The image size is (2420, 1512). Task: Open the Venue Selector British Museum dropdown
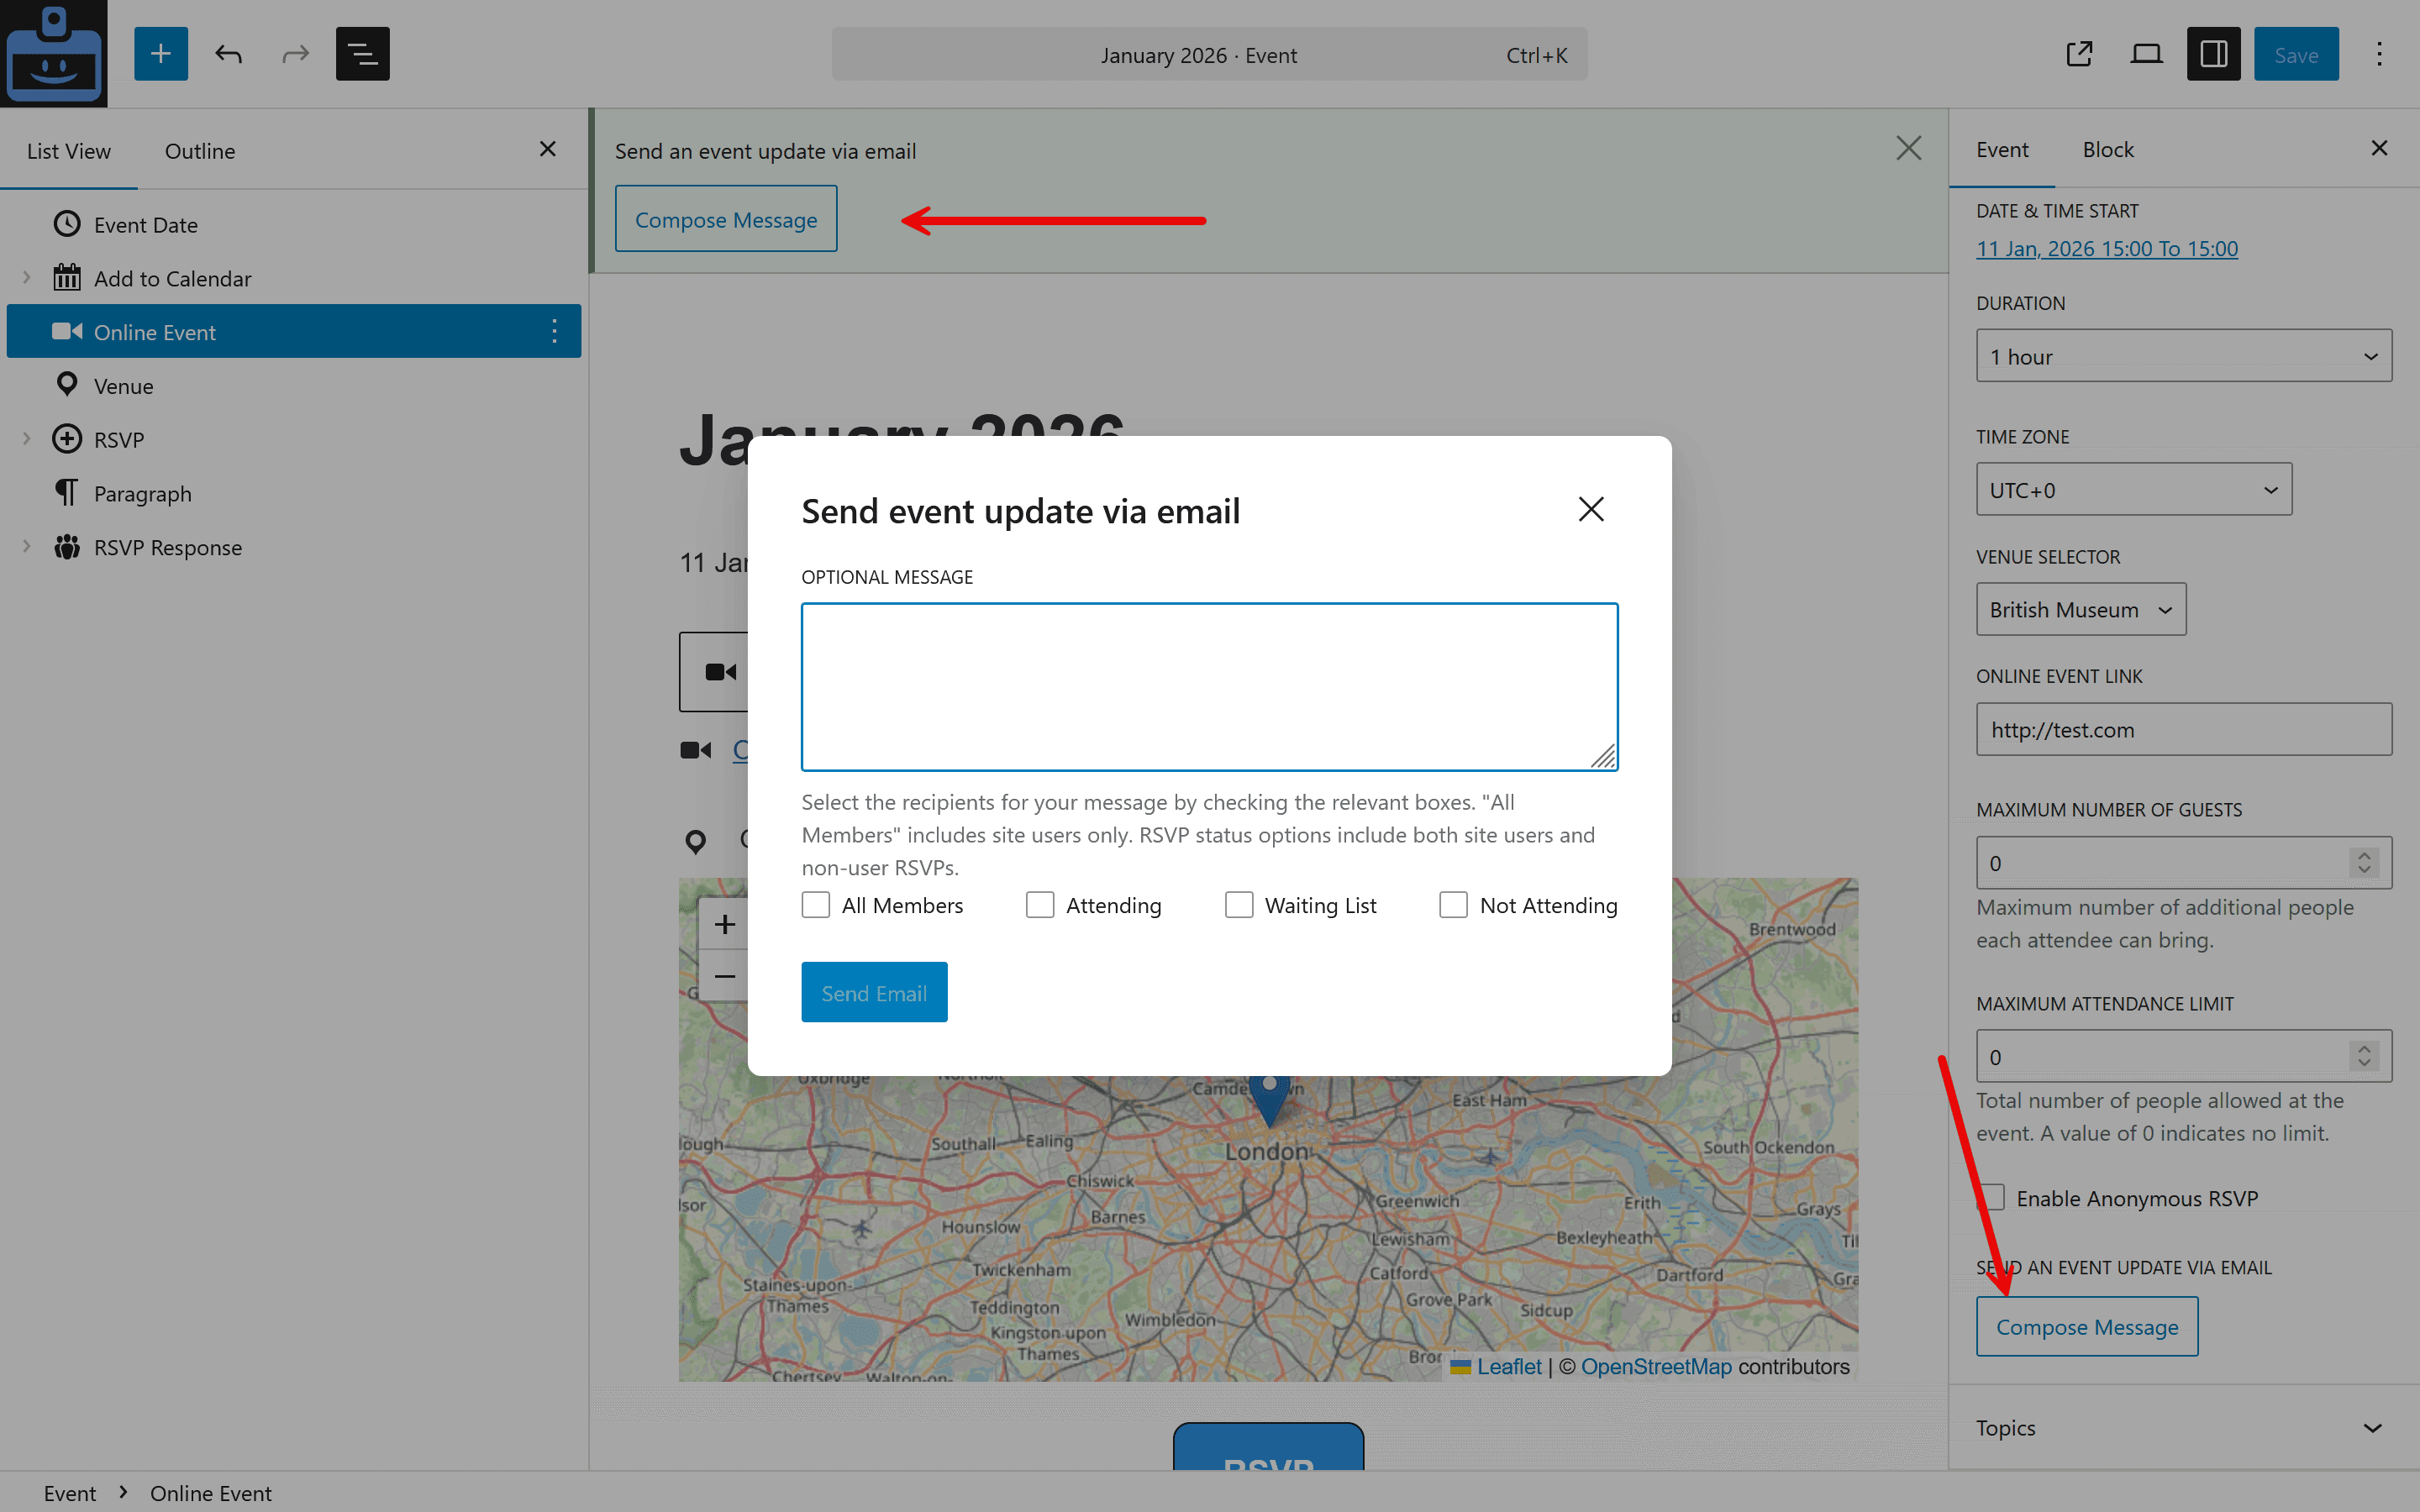pos(2080,609)
